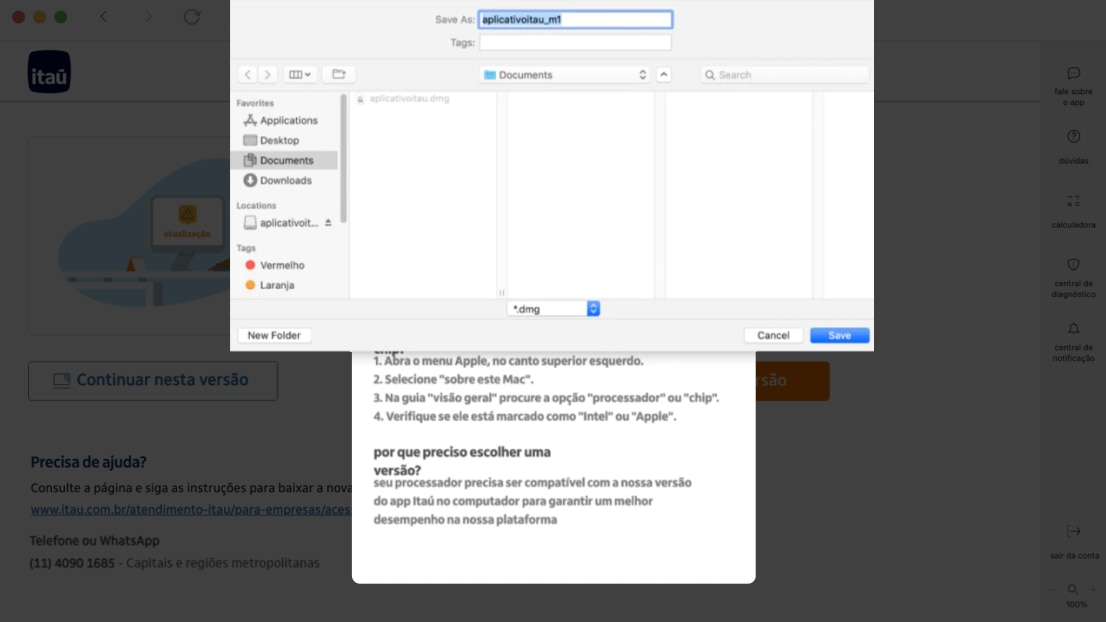Click the phone number (11) 4090 1685
The width and height of the screenshot is (1106, 622).
(x=72, y=563)
